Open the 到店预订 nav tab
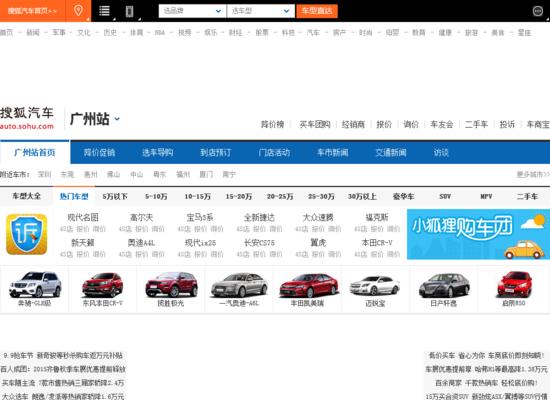Screen dimensions: 550x400 [216, 152]
